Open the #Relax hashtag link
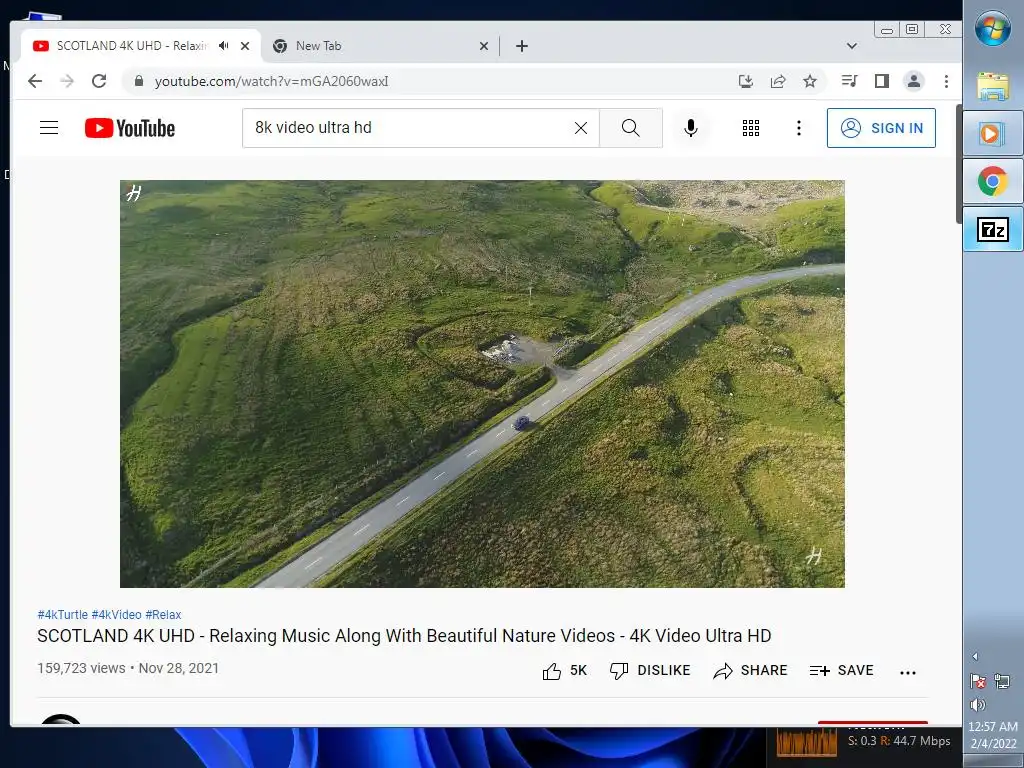The image size is (1024, 768). [x=163, y=615]
